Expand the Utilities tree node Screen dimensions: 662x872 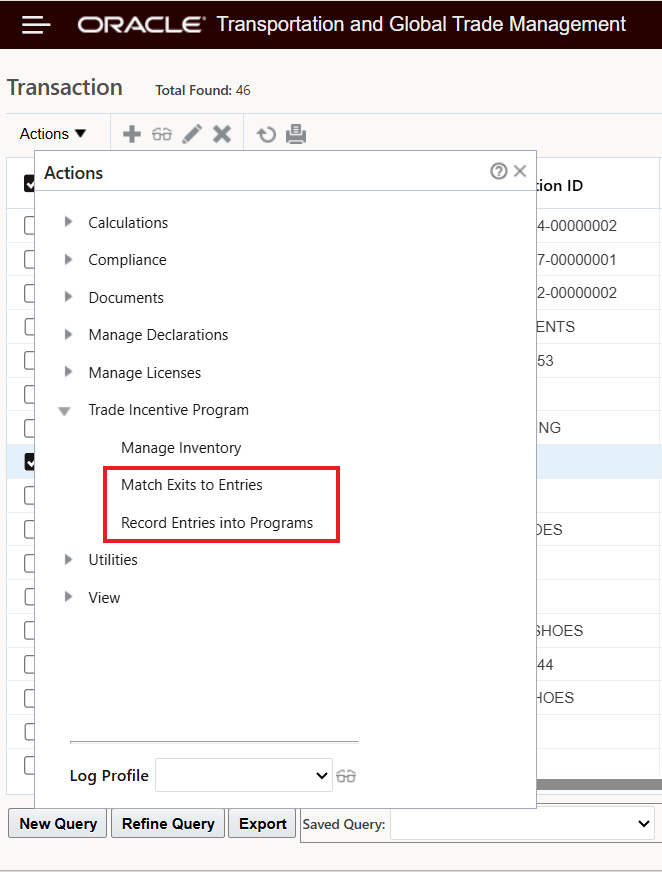[68, 559]
